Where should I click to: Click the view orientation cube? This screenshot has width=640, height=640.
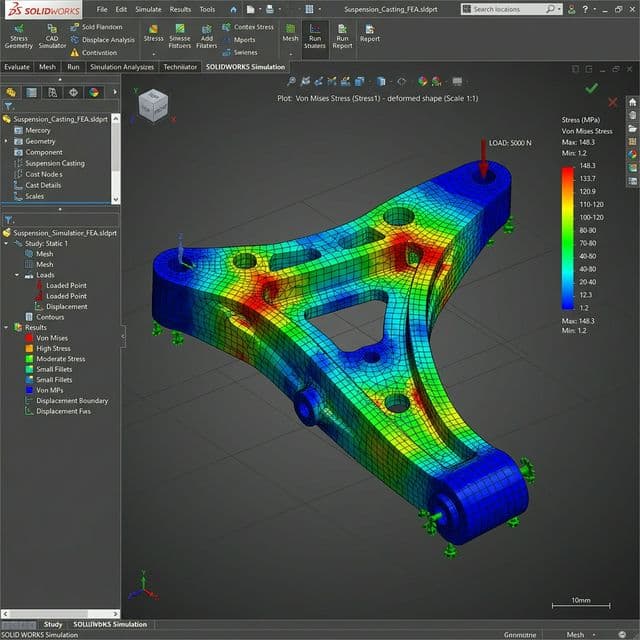coord(153,106)
